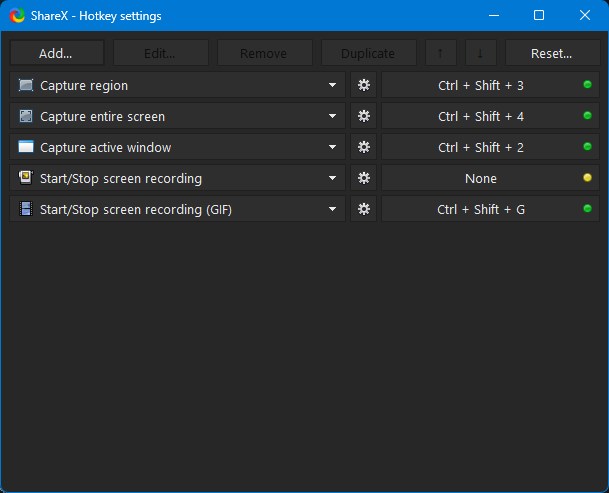Select the Ctrl + Shift + 4 hotkey field
The image size is (609, 493).
(491, 116)
